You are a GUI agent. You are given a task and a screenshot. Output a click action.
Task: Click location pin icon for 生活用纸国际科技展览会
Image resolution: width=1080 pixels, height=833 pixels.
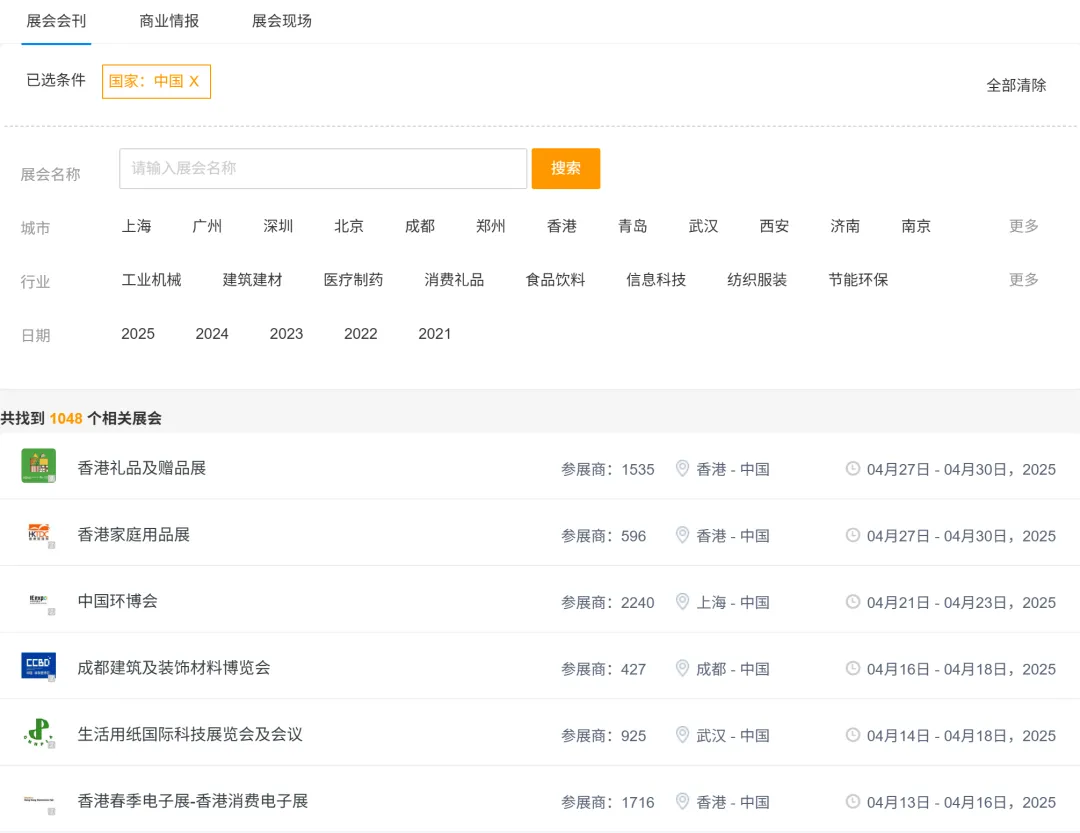click(683, 734)
